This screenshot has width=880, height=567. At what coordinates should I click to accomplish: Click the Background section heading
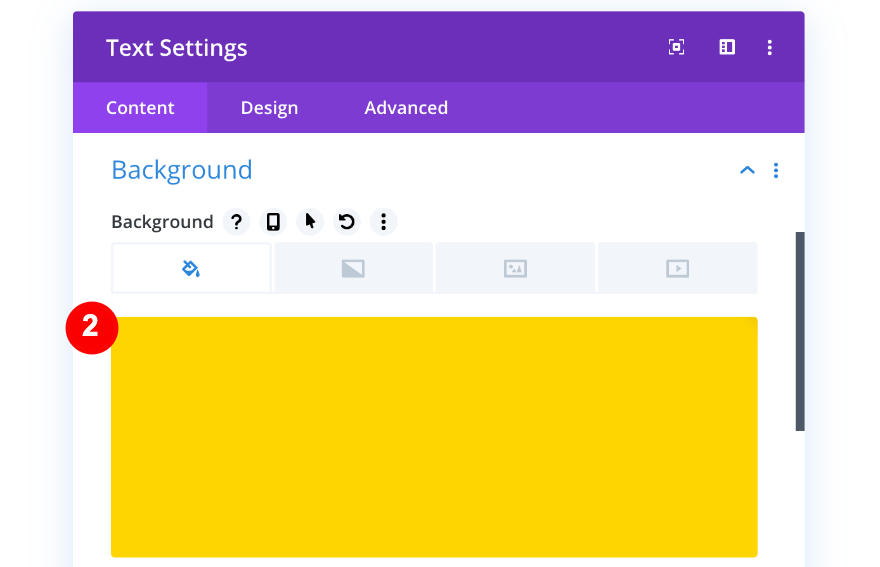[x=182, y=170]
